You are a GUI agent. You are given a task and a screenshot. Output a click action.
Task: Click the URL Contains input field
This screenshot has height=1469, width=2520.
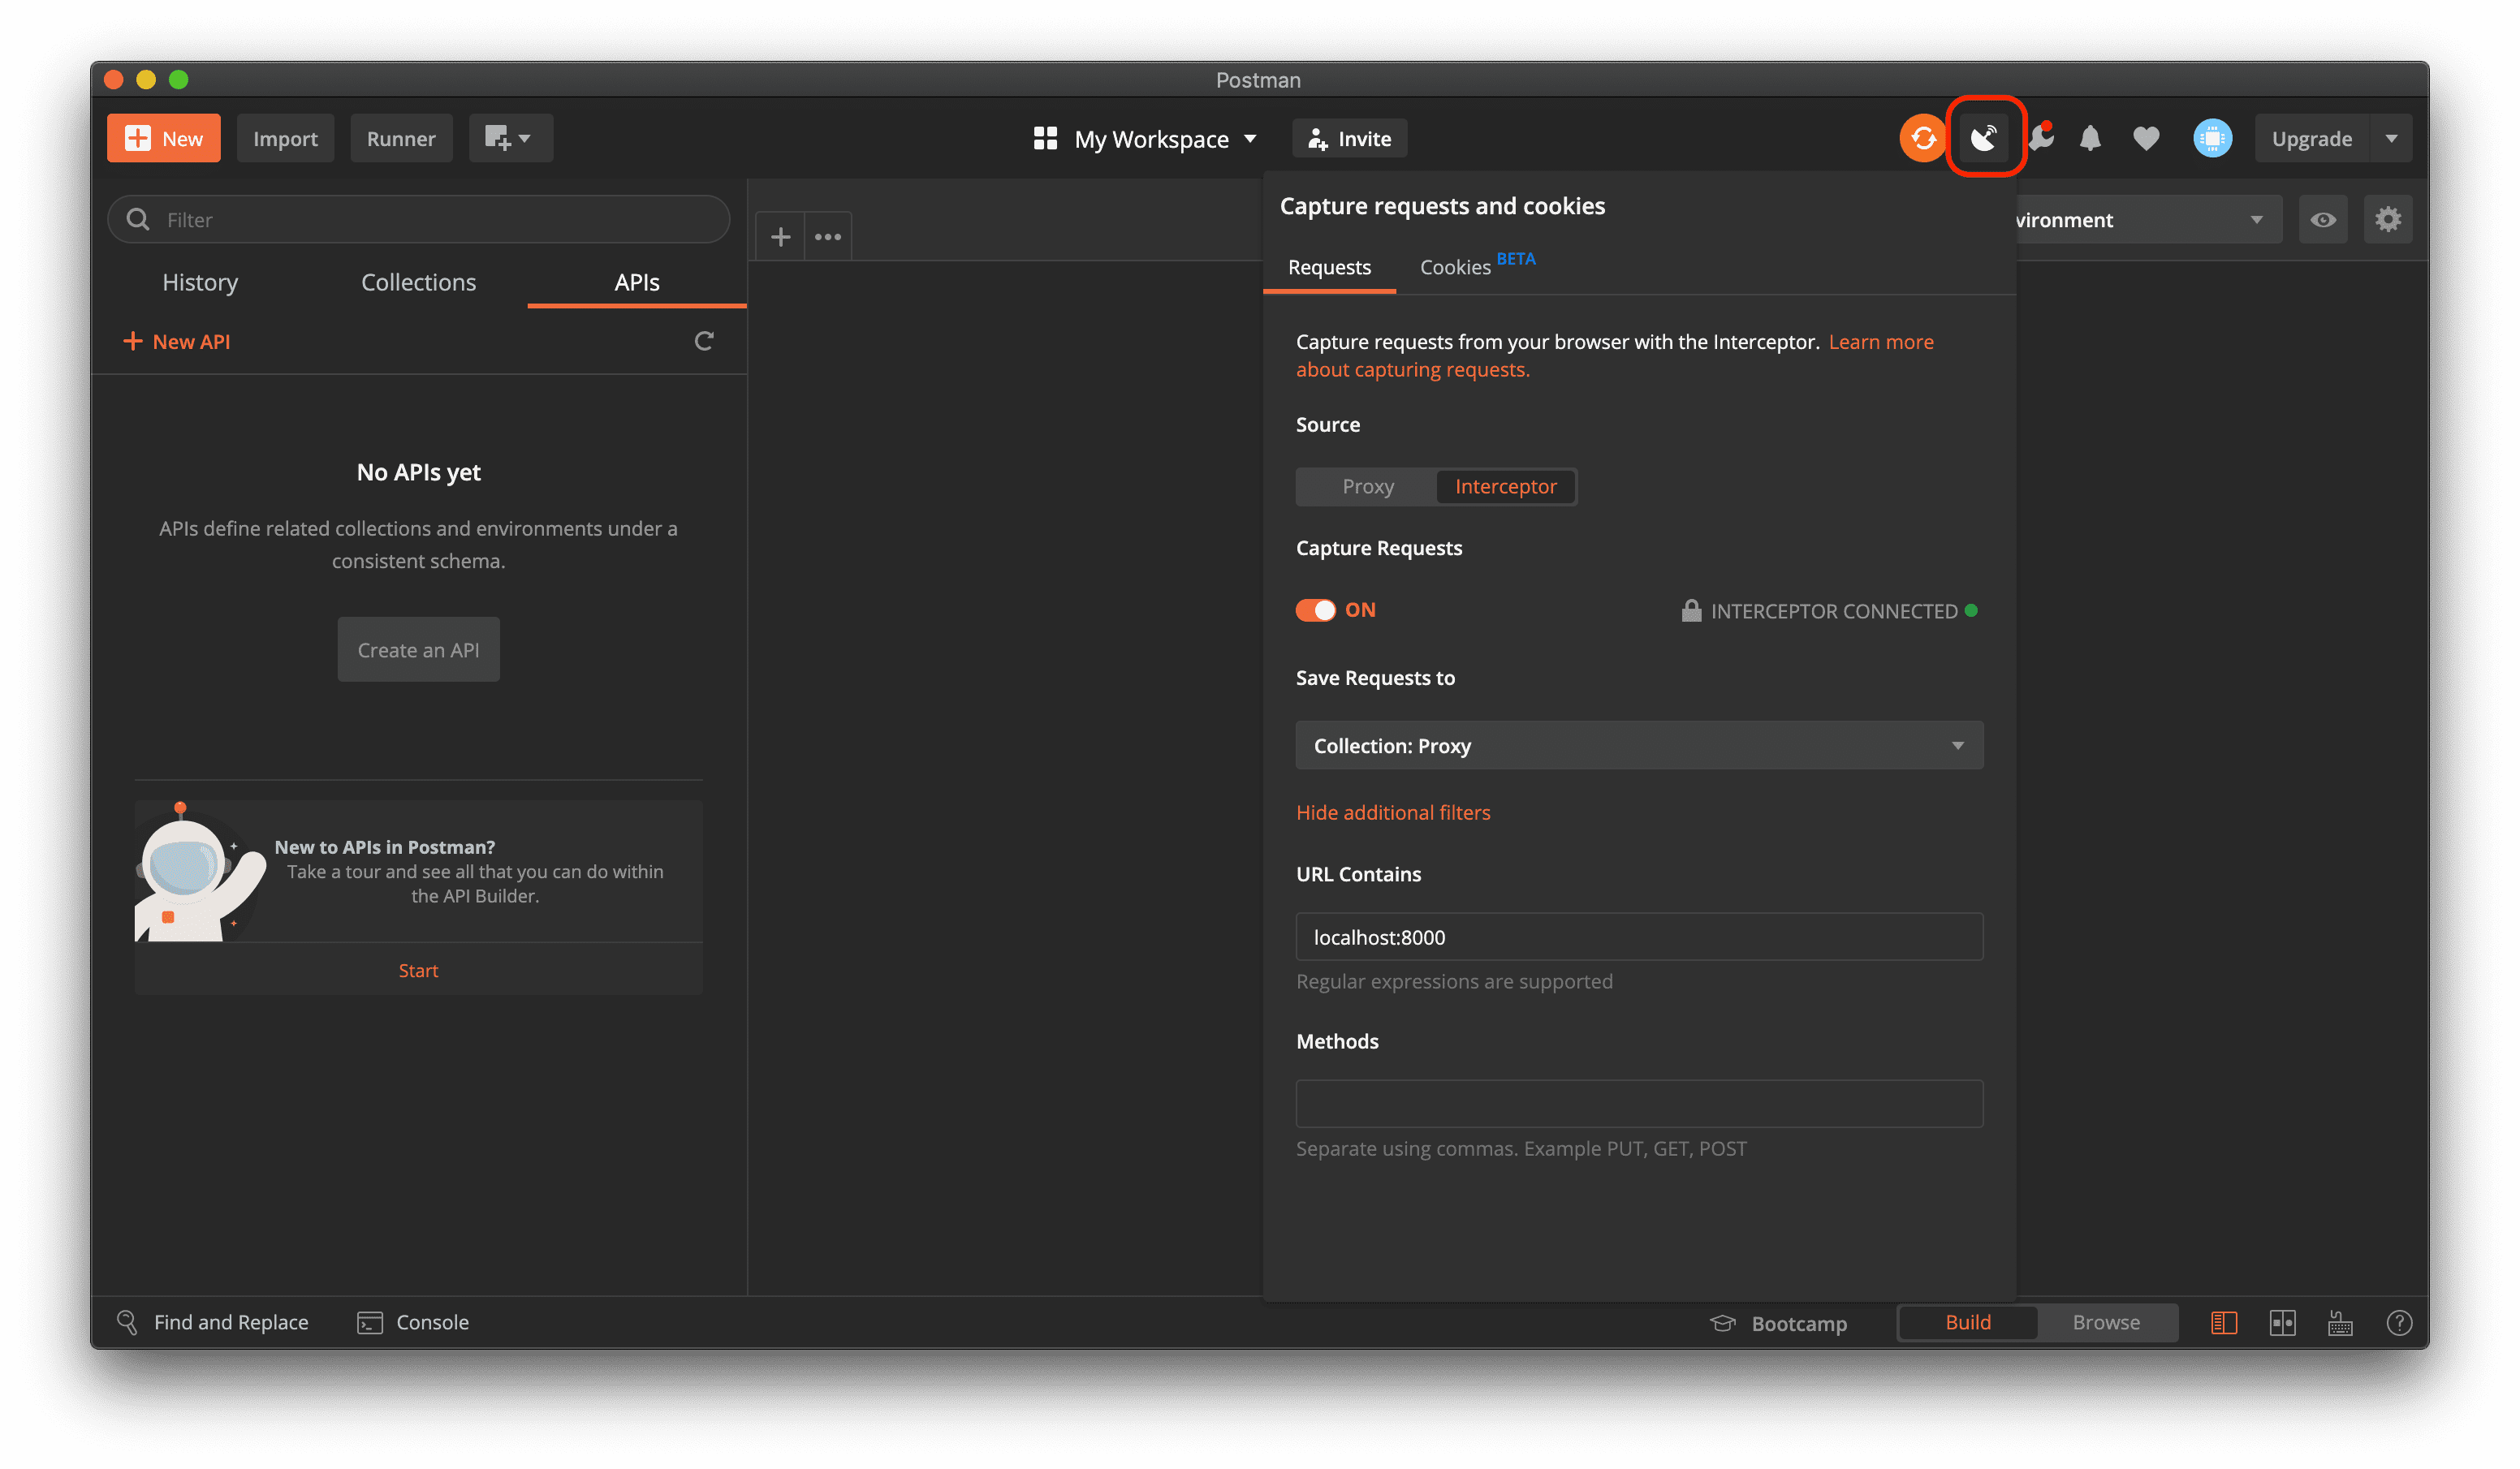click(x=1639, y=937)
